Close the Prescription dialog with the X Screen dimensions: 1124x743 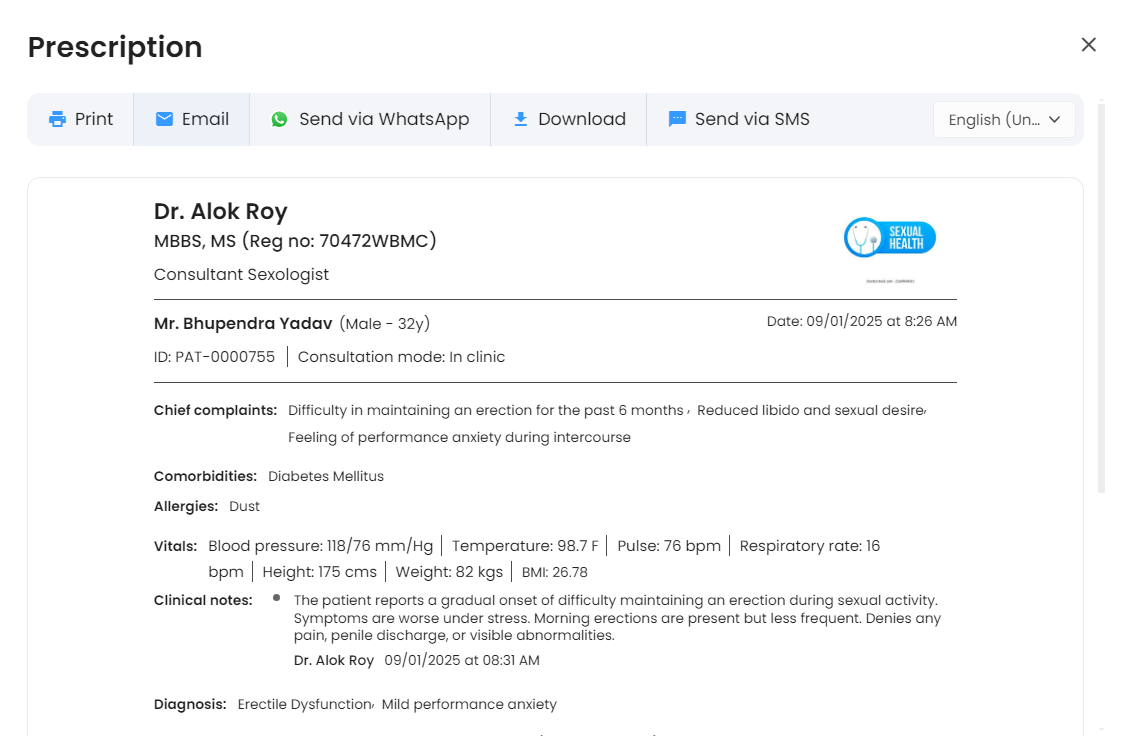pos(1089,45)
